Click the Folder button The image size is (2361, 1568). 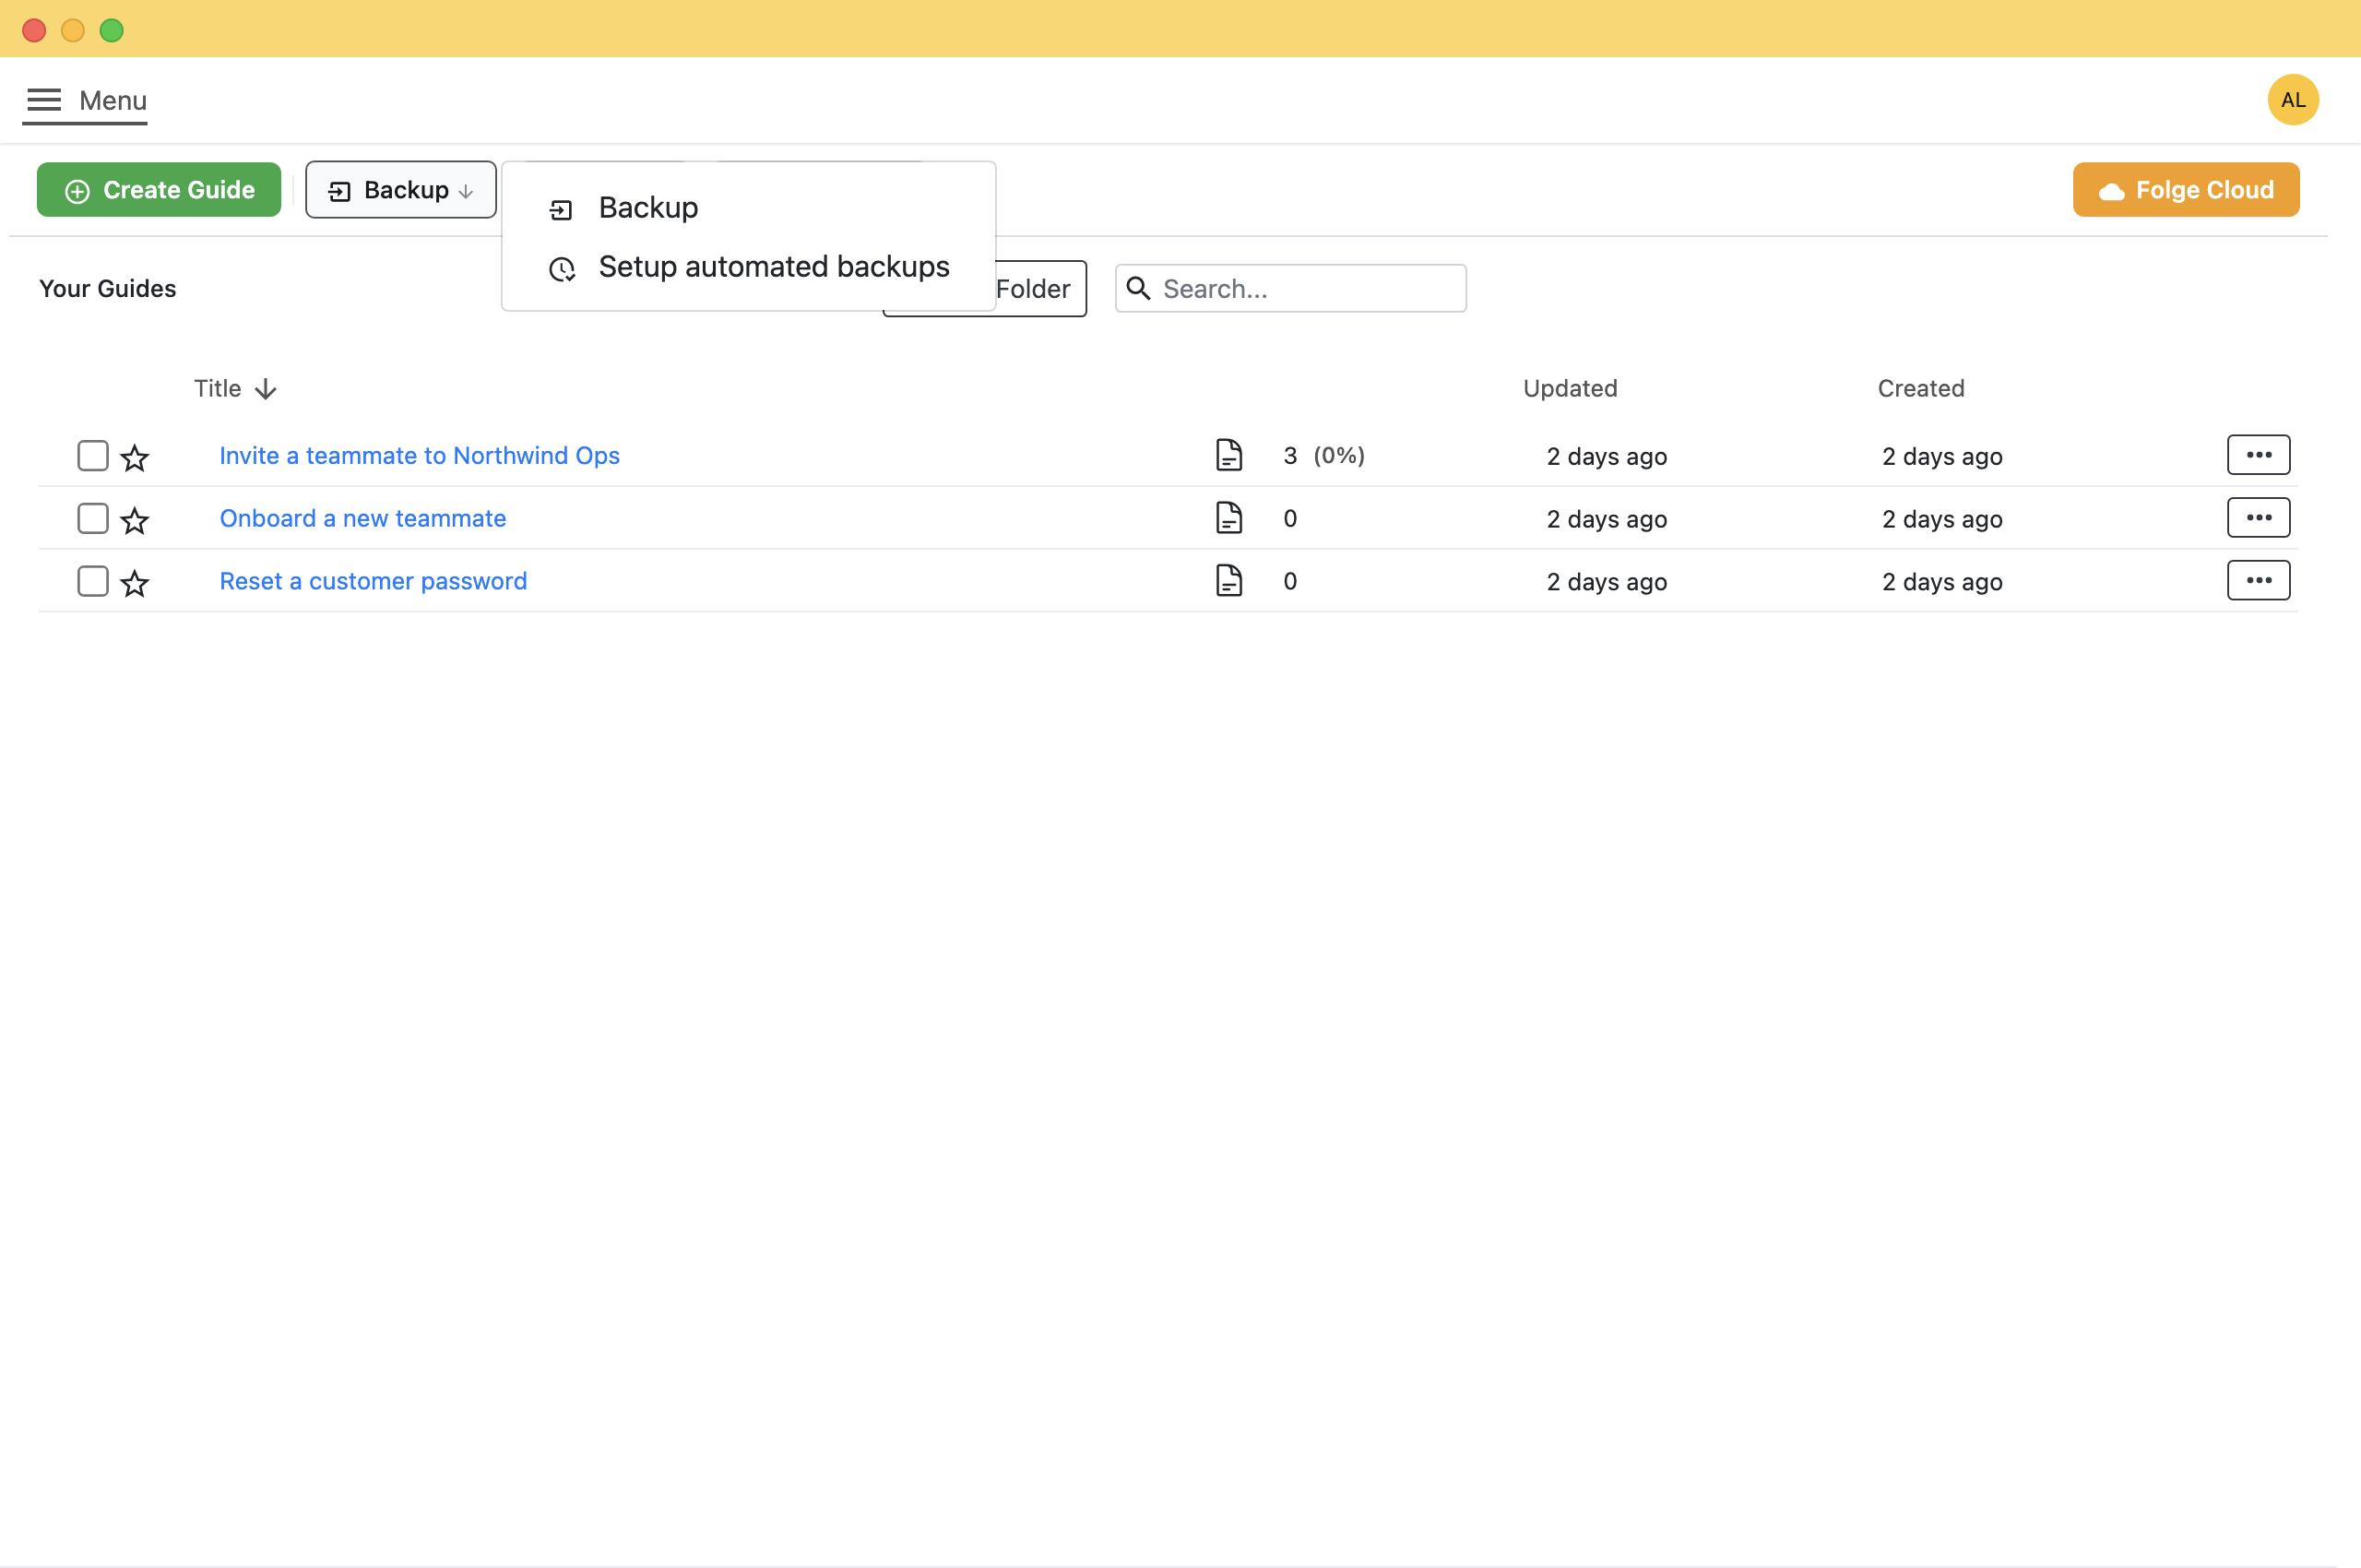[1040, 289]
